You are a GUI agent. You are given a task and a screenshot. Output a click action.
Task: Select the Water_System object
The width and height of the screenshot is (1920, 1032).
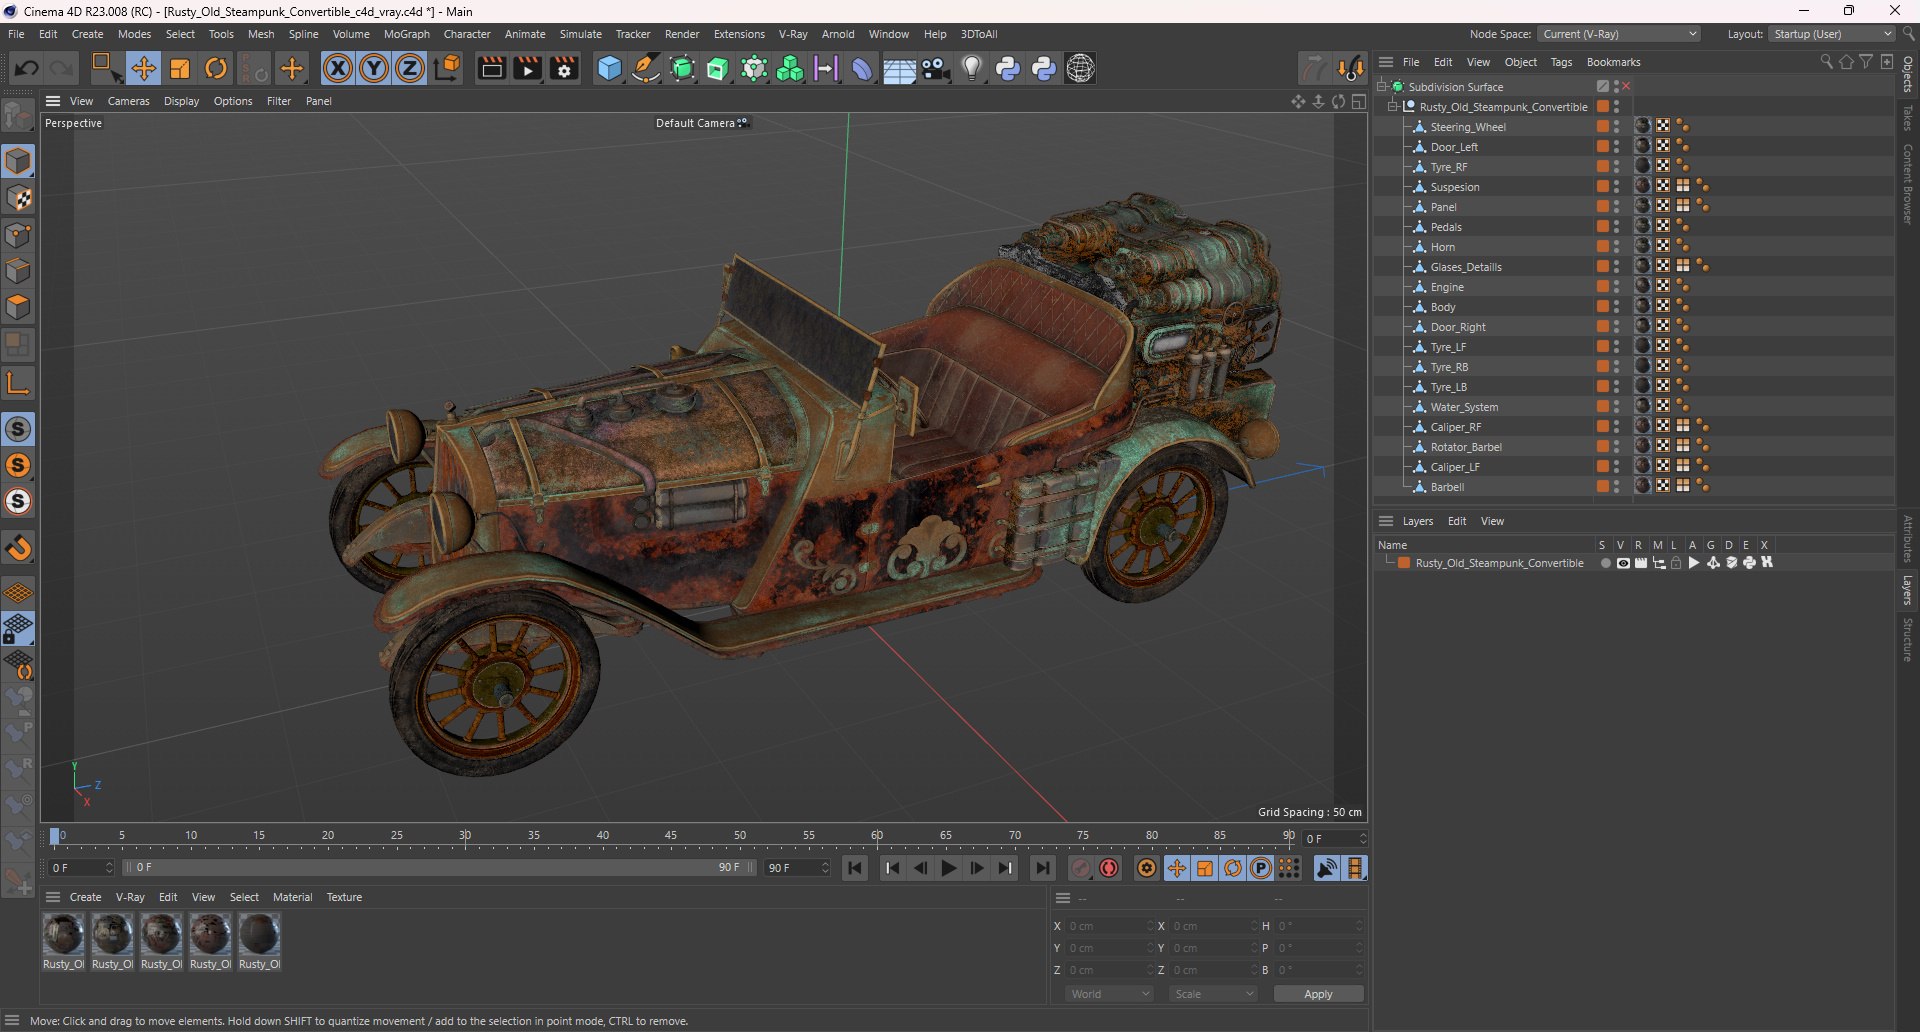[1464, 407]
